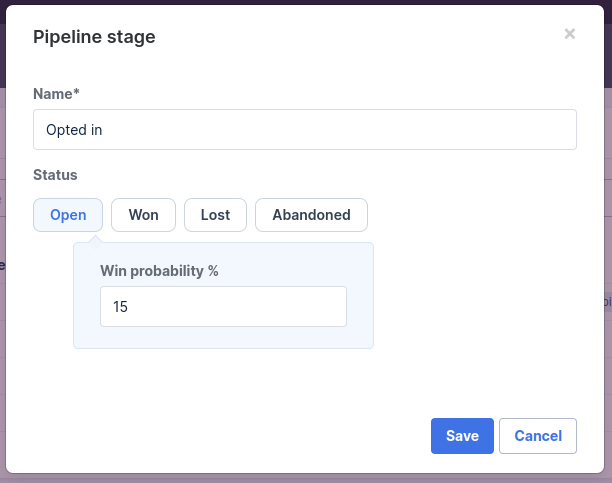
Task: Place cursor after the Opted in text
Action: pyautogui.click(x=103, y=130)
